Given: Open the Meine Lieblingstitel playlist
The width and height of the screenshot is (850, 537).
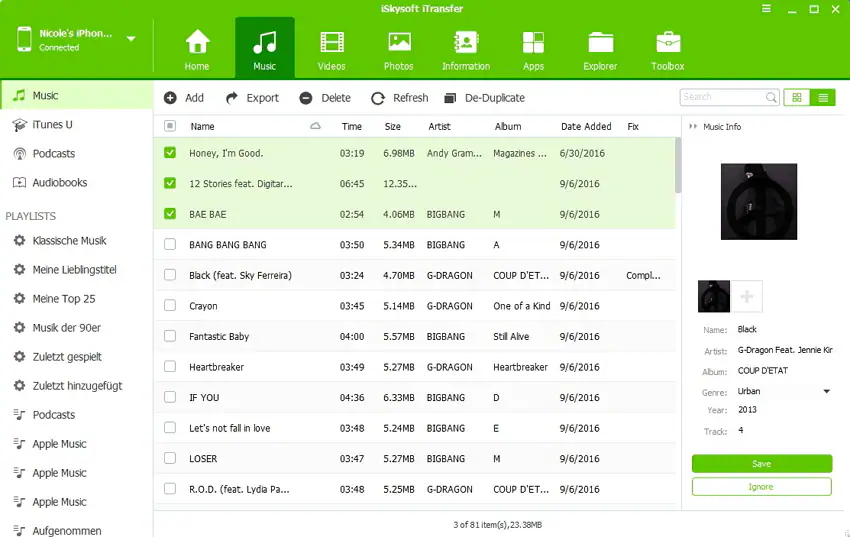Looking at the screenshot, I should (76, 269).
